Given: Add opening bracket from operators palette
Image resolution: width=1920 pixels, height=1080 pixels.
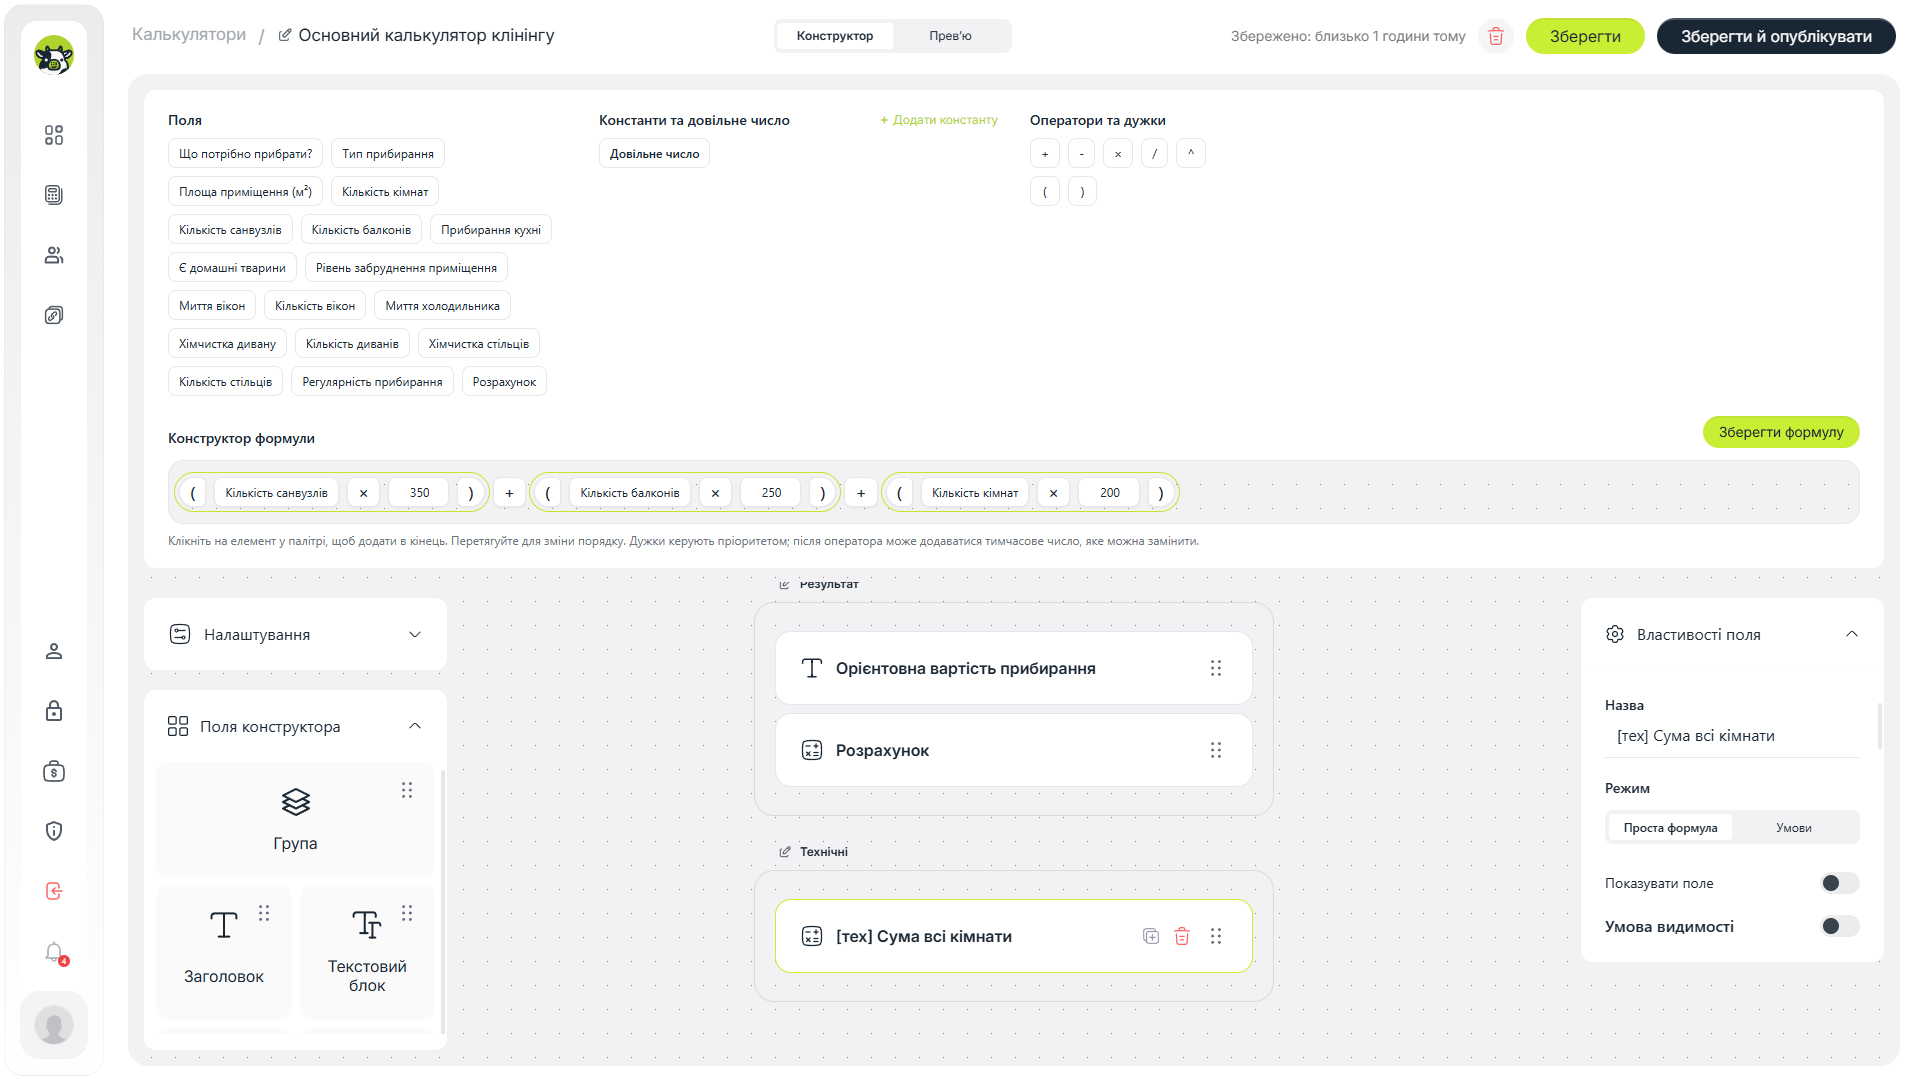Looking at the screenshot, I should [1045, 192].
